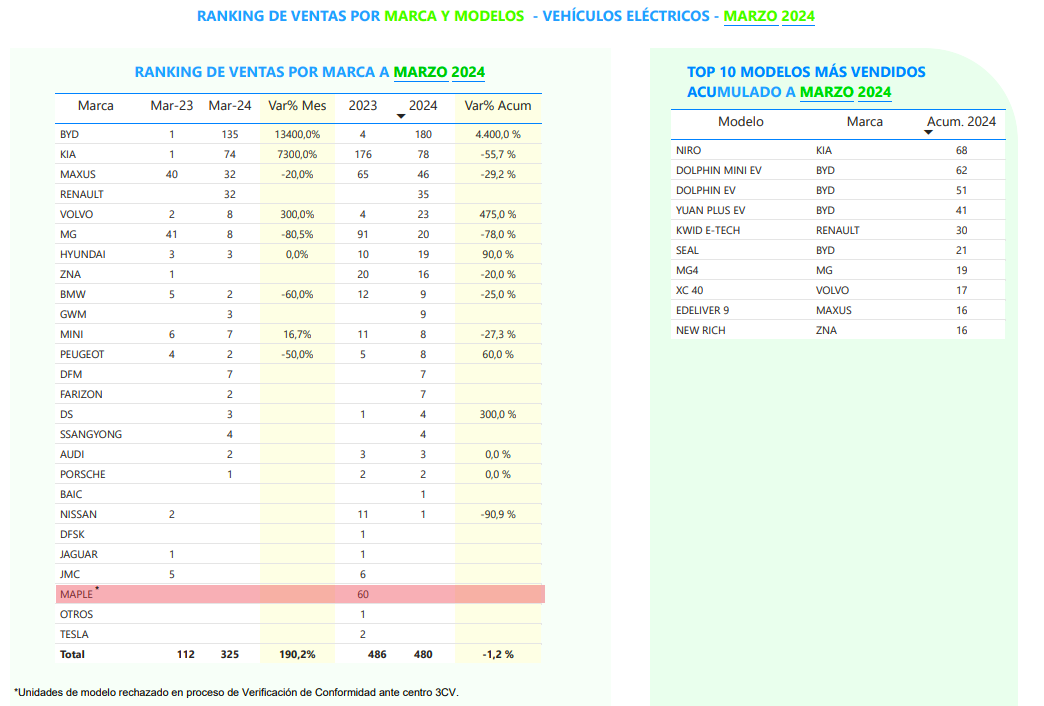Select the NEW RICH model row
Viewport: 1044px width, 706px height.
coord(838,330)
